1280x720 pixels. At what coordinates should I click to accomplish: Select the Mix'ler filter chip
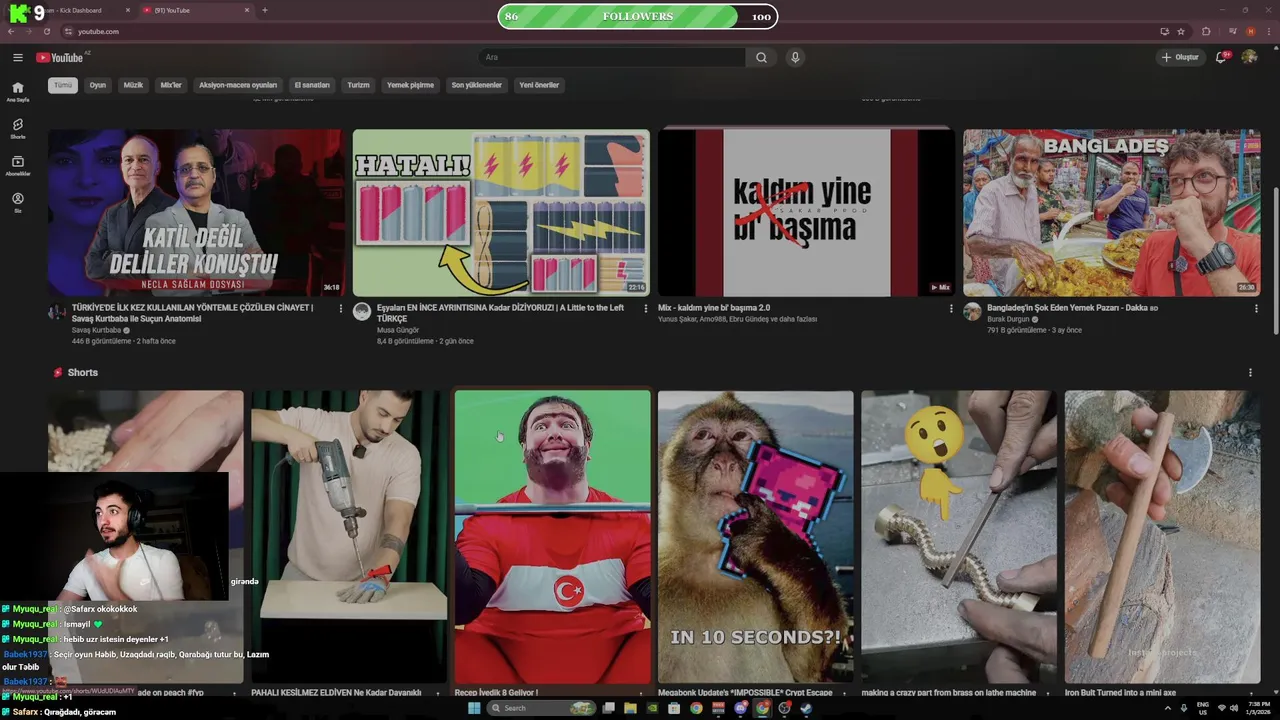[171, 85]
